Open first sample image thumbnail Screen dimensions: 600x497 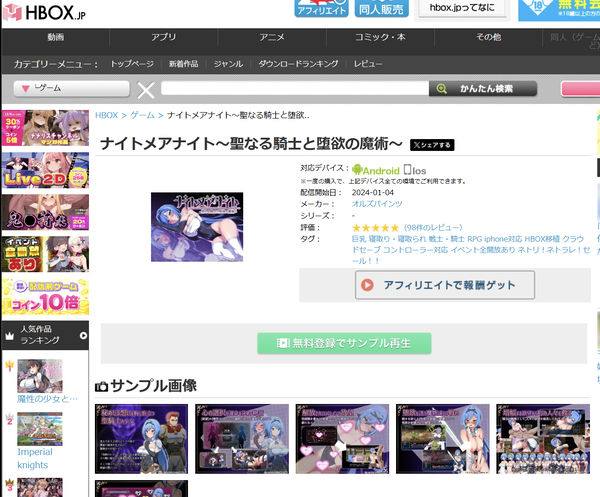[141, 439]
